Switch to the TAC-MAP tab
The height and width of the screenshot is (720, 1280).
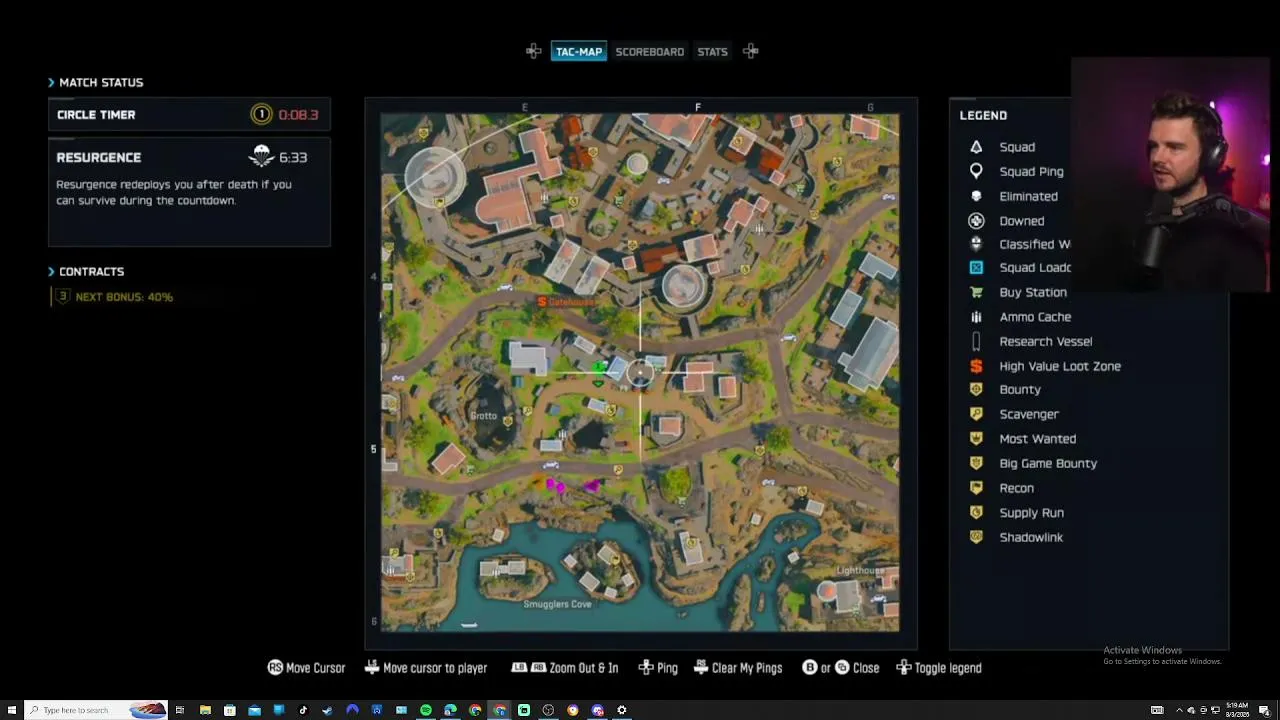579,51
